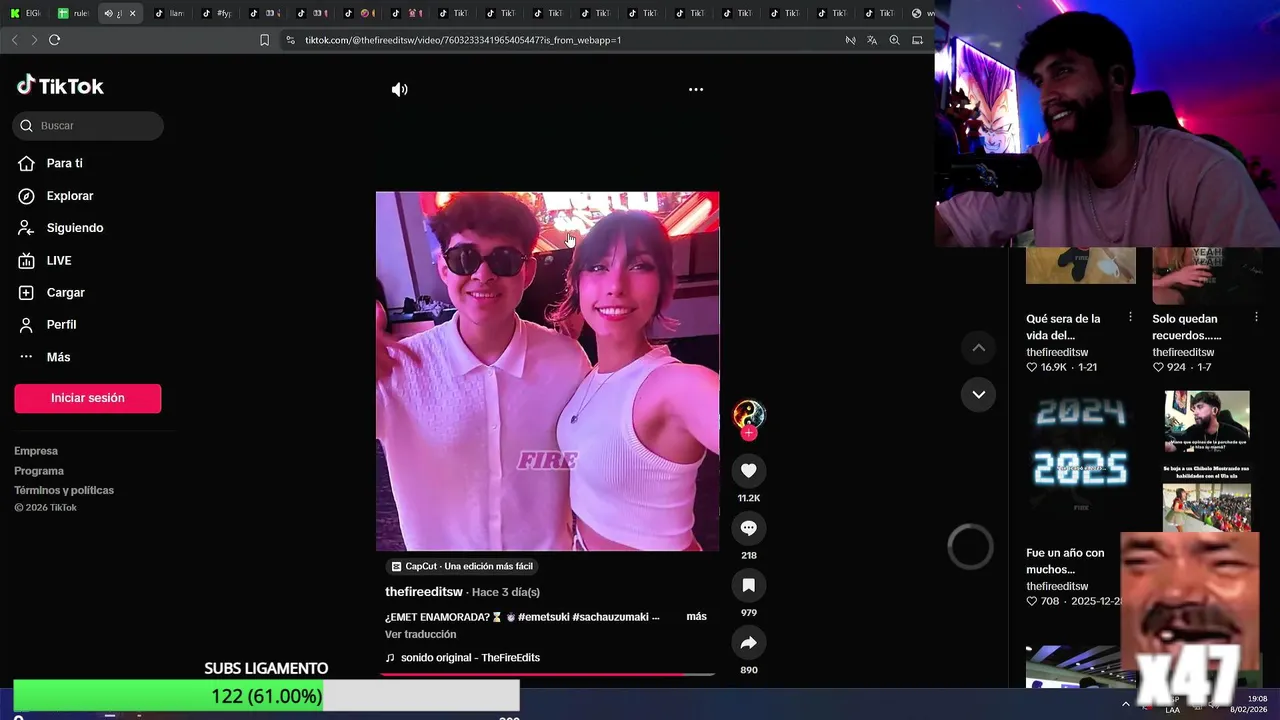The width and height of the screenshot is (1280, 720).
Task: Click Ver traducción
Action: point(420,634)
